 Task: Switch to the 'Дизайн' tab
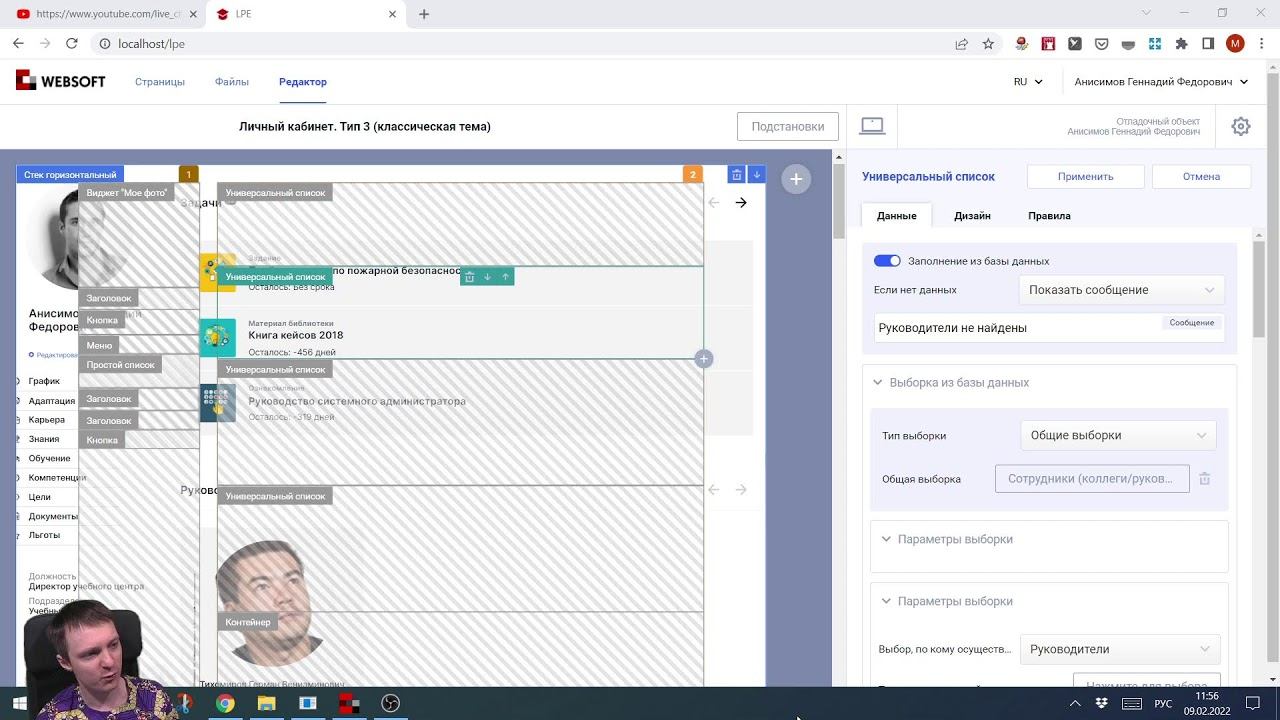point(972,216)
